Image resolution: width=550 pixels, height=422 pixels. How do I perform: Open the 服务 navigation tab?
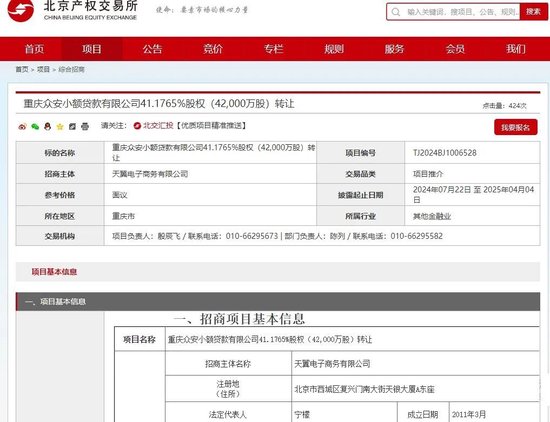[395, 49]
